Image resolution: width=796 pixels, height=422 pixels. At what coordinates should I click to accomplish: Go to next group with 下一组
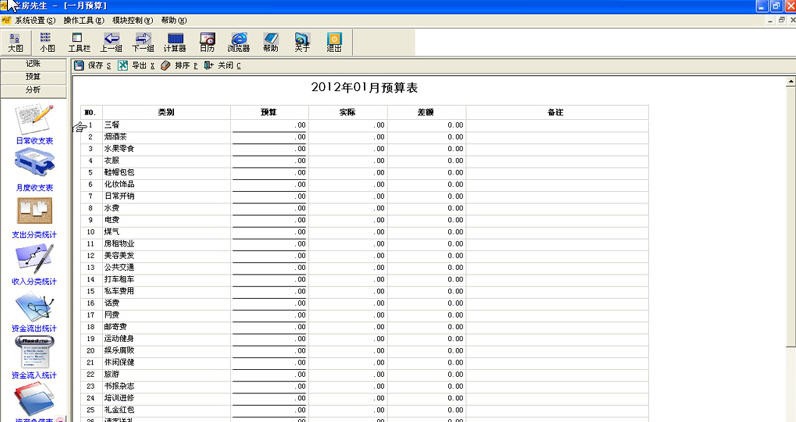tap(143, 42)
